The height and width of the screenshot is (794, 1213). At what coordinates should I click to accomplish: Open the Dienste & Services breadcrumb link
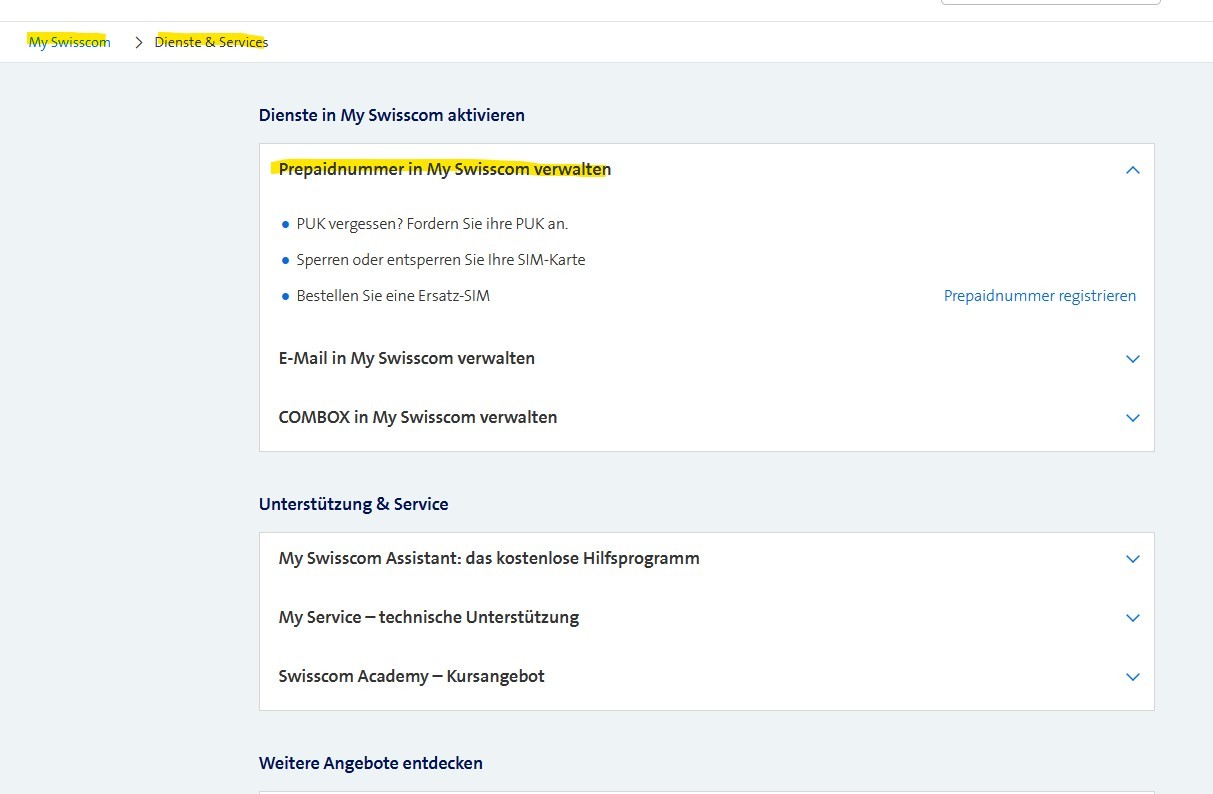click(211, 42)
